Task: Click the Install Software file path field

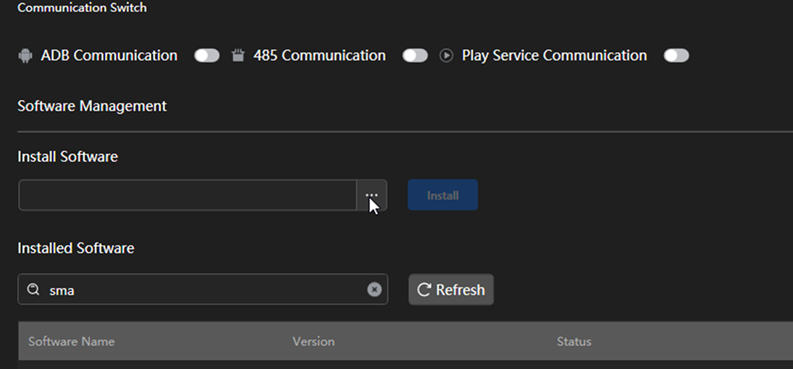Action: (x=188, y=195)
